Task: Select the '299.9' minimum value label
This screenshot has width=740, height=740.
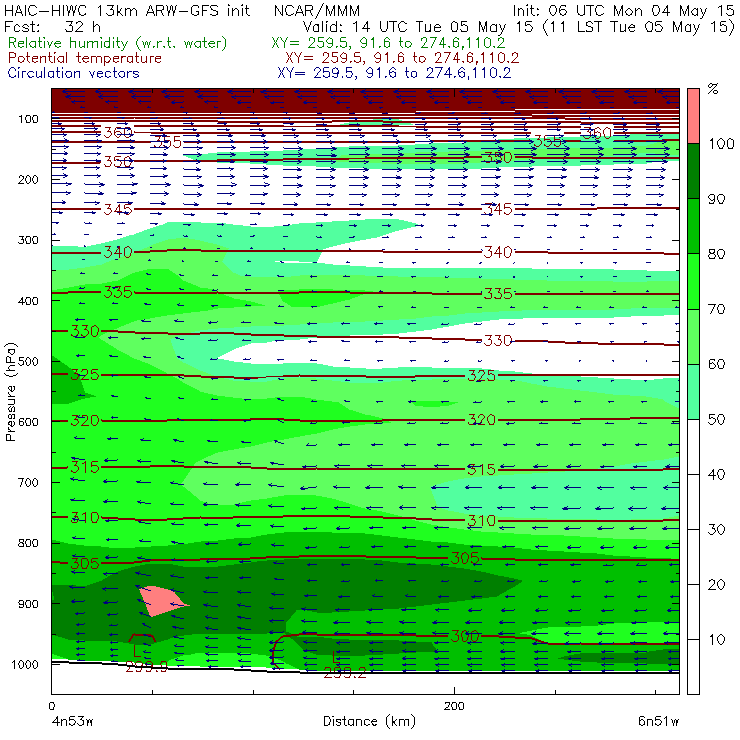Action: (x=146, y=666)
